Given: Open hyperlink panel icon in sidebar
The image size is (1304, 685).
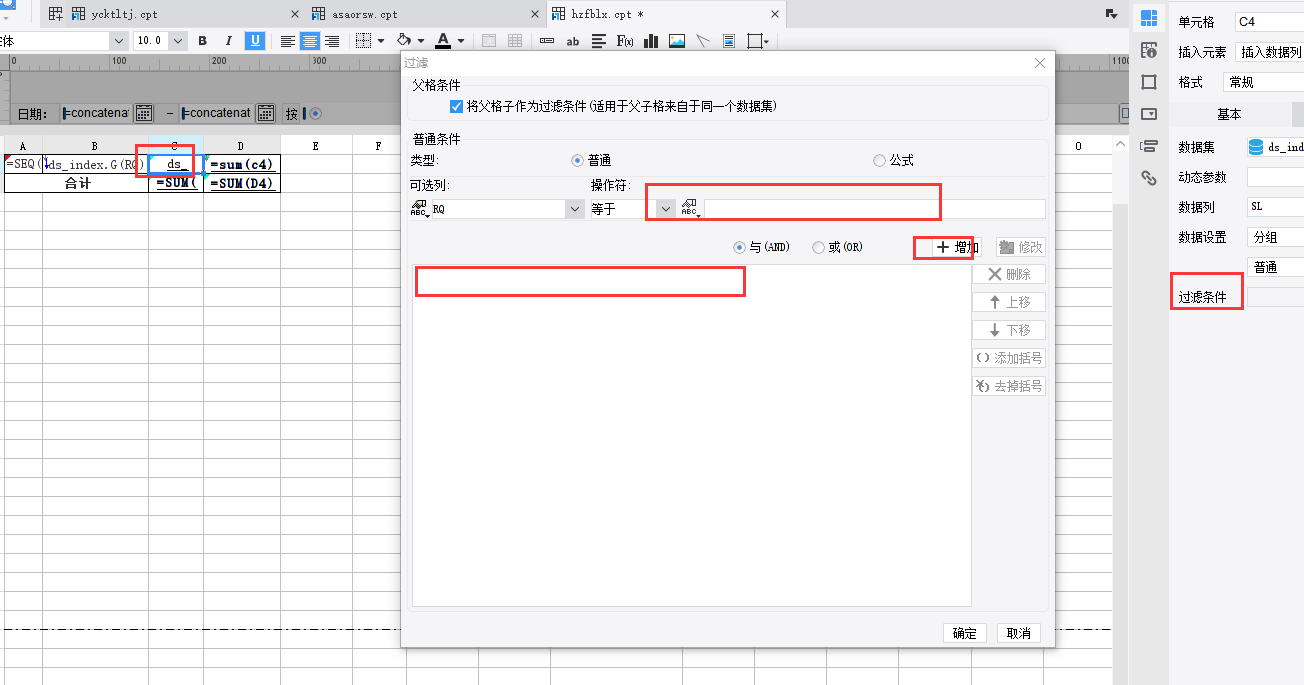Looking at the screenshot, I should [x=1148, y=178].
